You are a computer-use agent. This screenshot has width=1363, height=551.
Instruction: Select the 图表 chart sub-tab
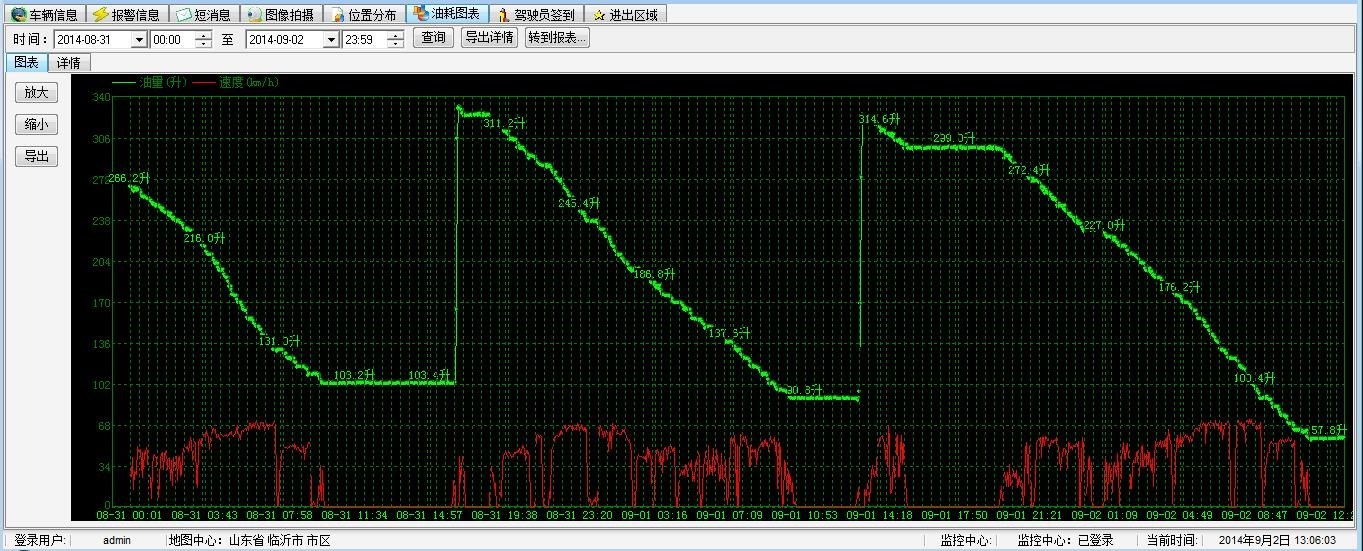pos(26,62)
